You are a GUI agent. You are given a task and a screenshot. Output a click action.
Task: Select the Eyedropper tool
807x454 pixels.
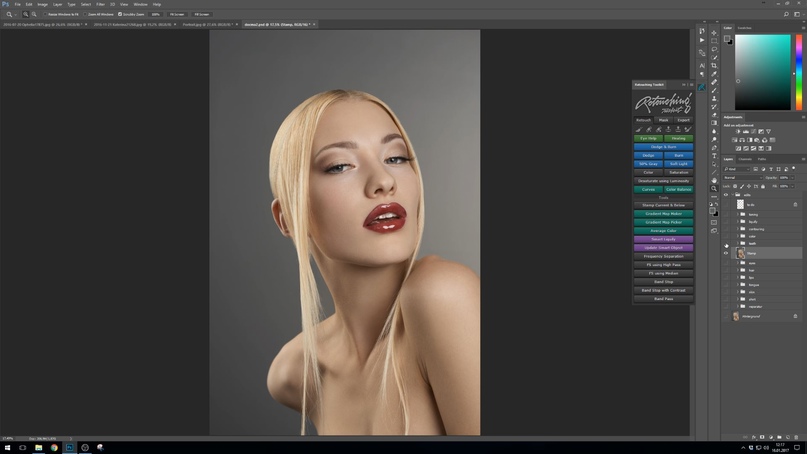click(714, 73)
